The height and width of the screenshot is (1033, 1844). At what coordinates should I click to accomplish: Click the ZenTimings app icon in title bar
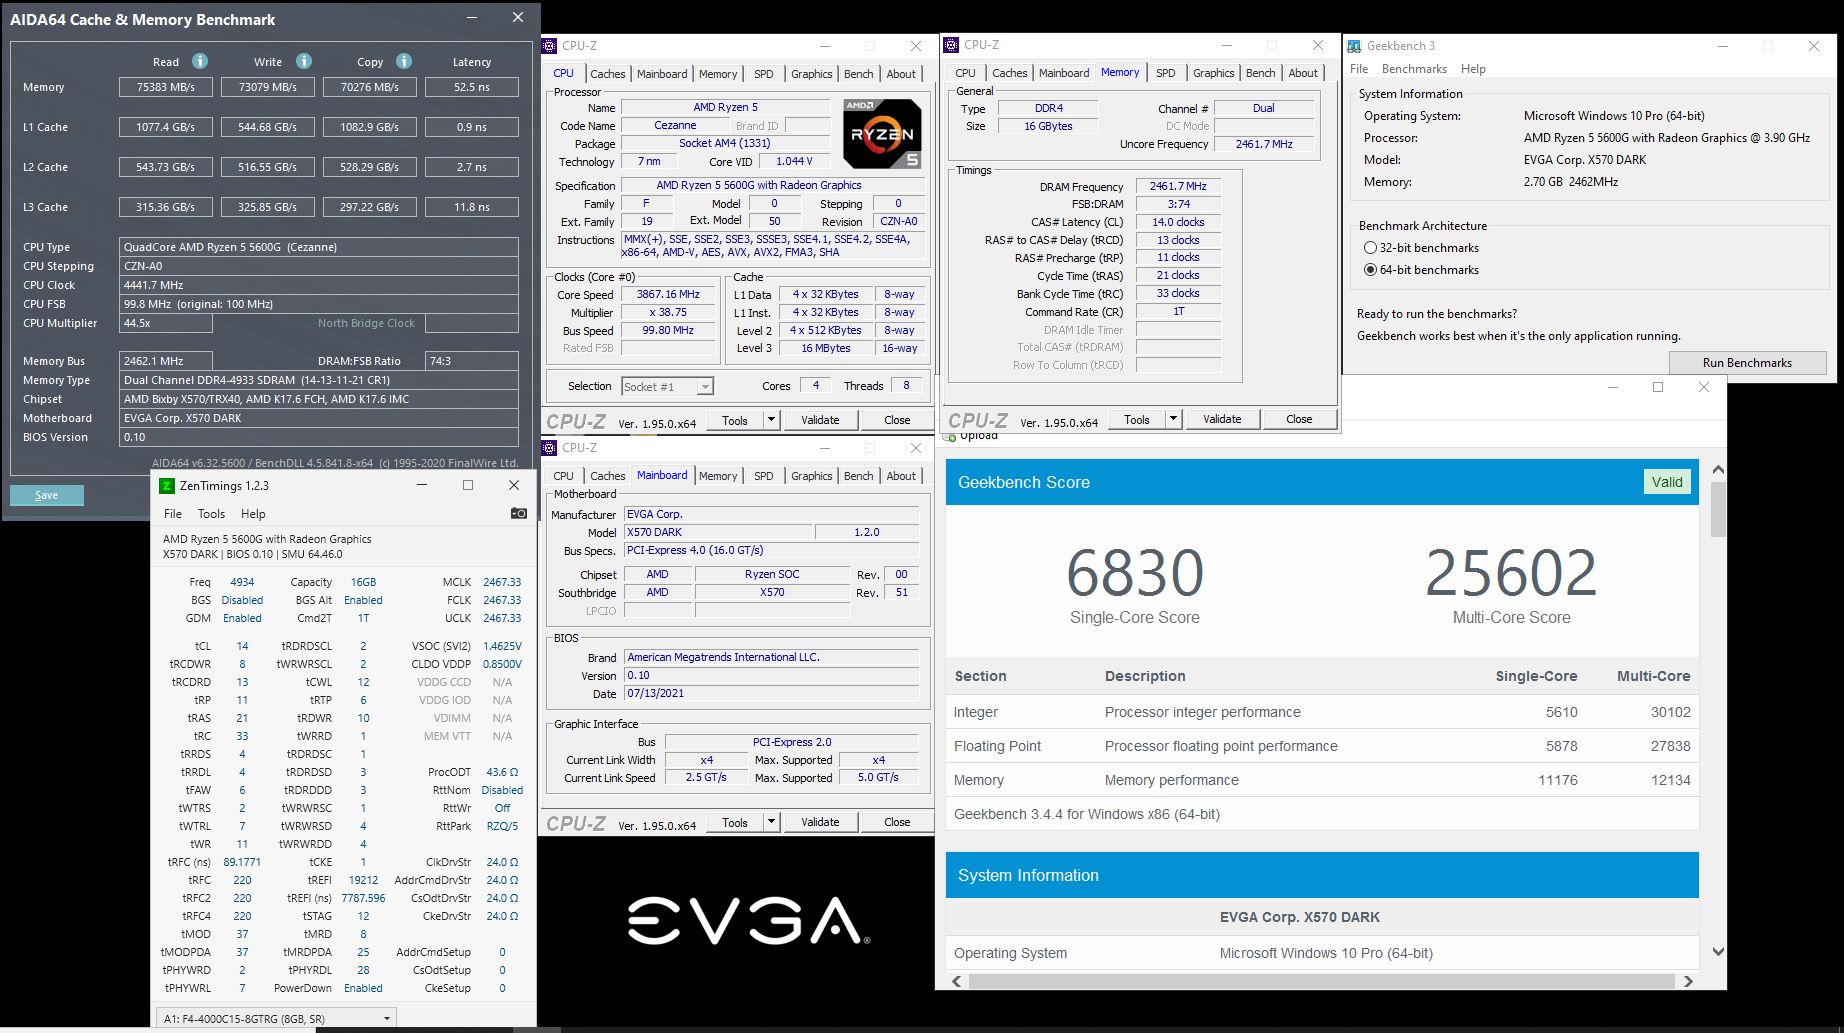167,485
